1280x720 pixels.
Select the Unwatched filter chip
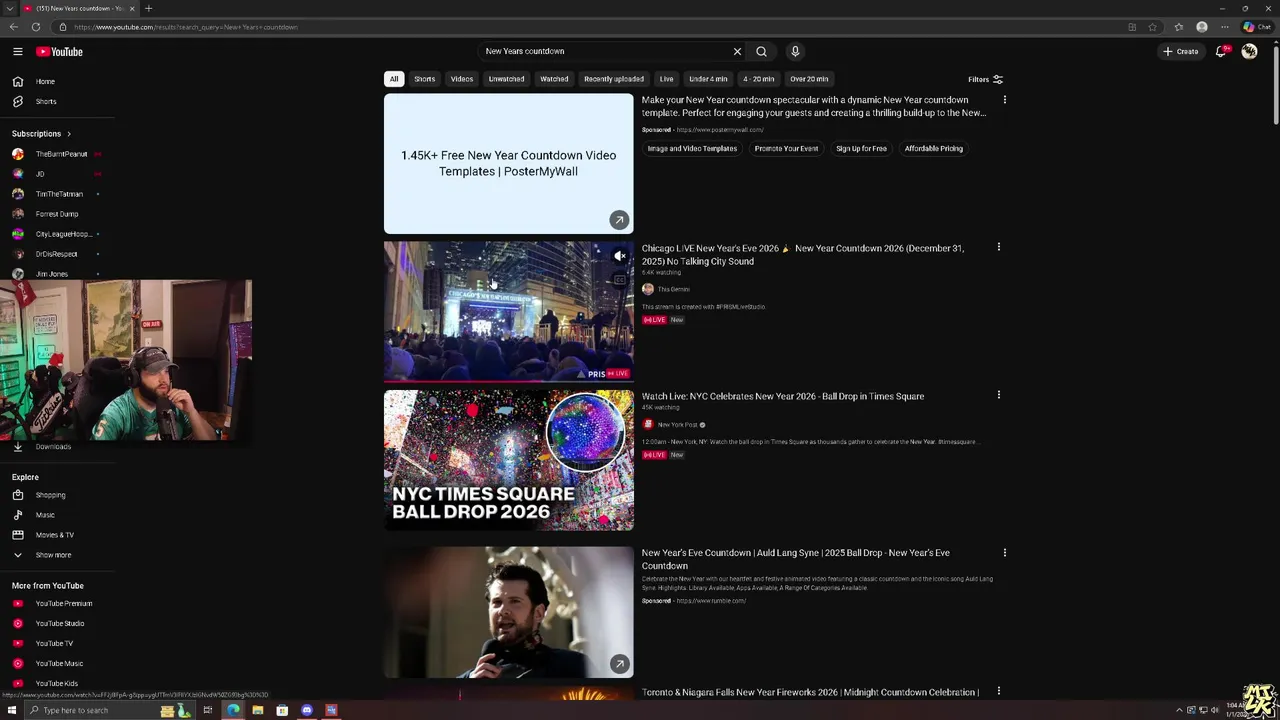pyautogui.click(x=506, y=79)
